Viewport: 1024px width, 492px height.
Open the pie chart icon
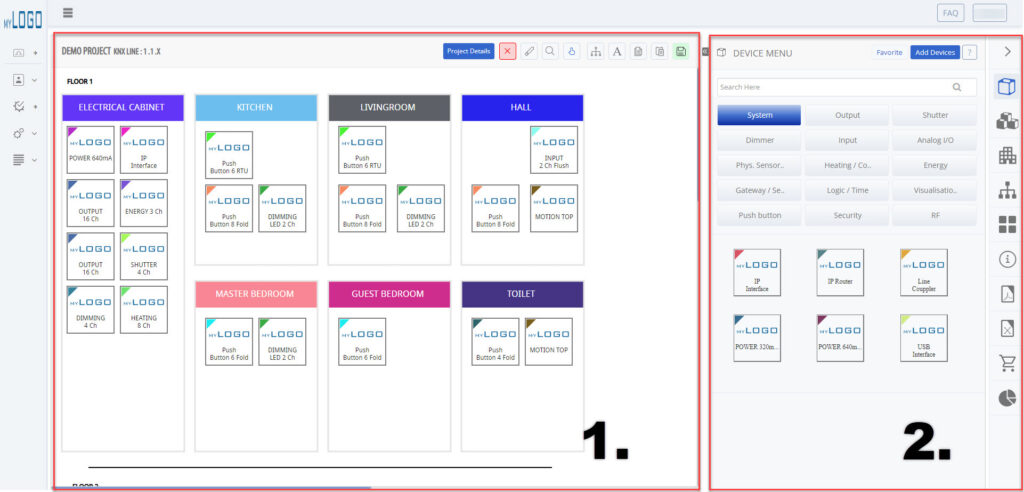(x=1008, y=398)
